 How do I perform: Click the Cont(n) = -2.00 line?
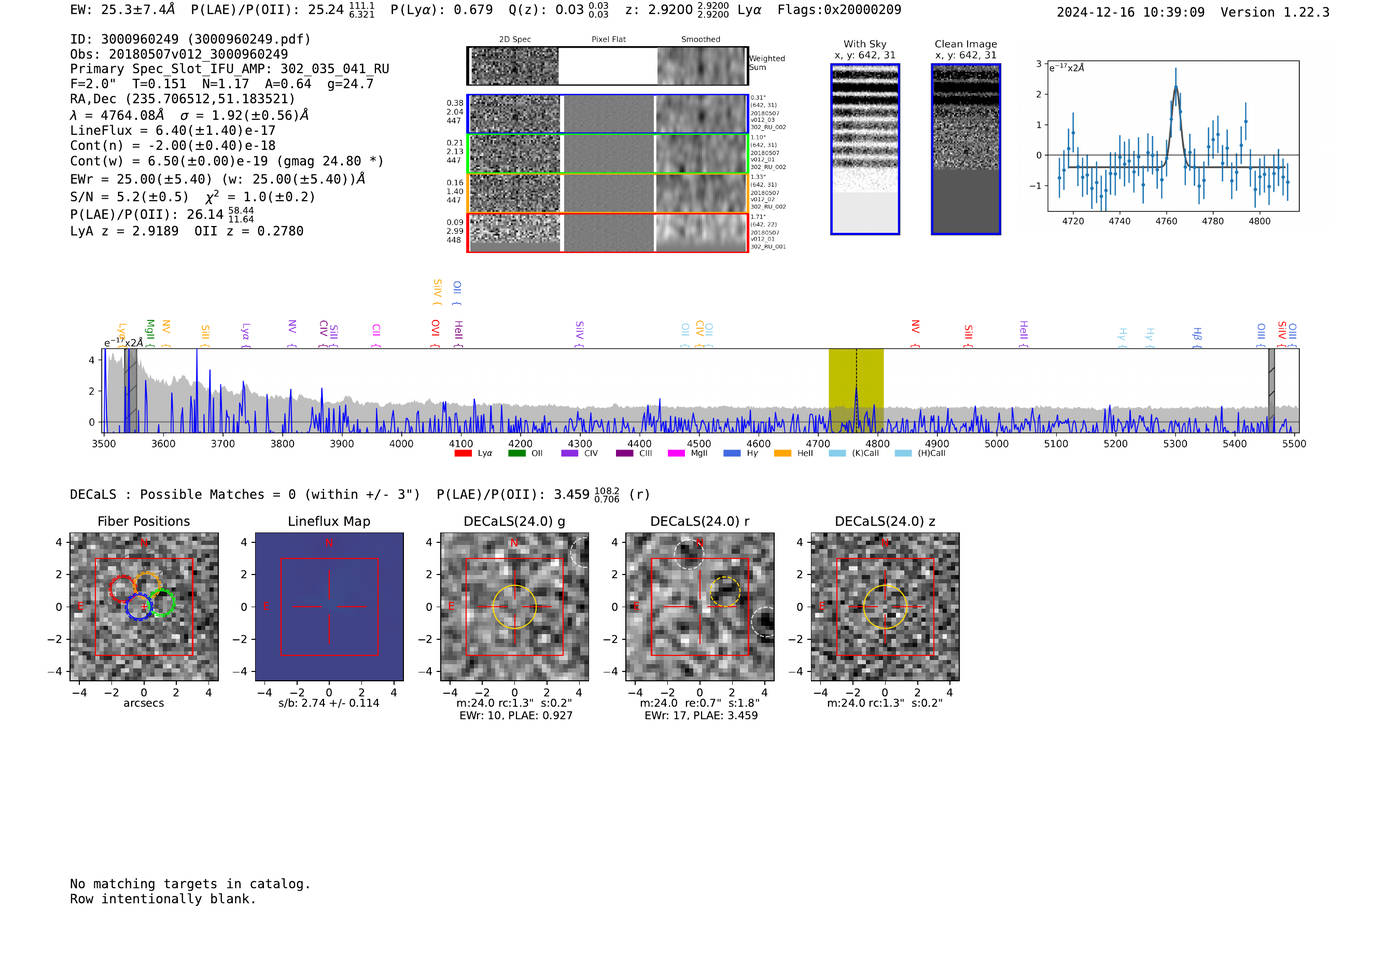[x=173, y=145]
